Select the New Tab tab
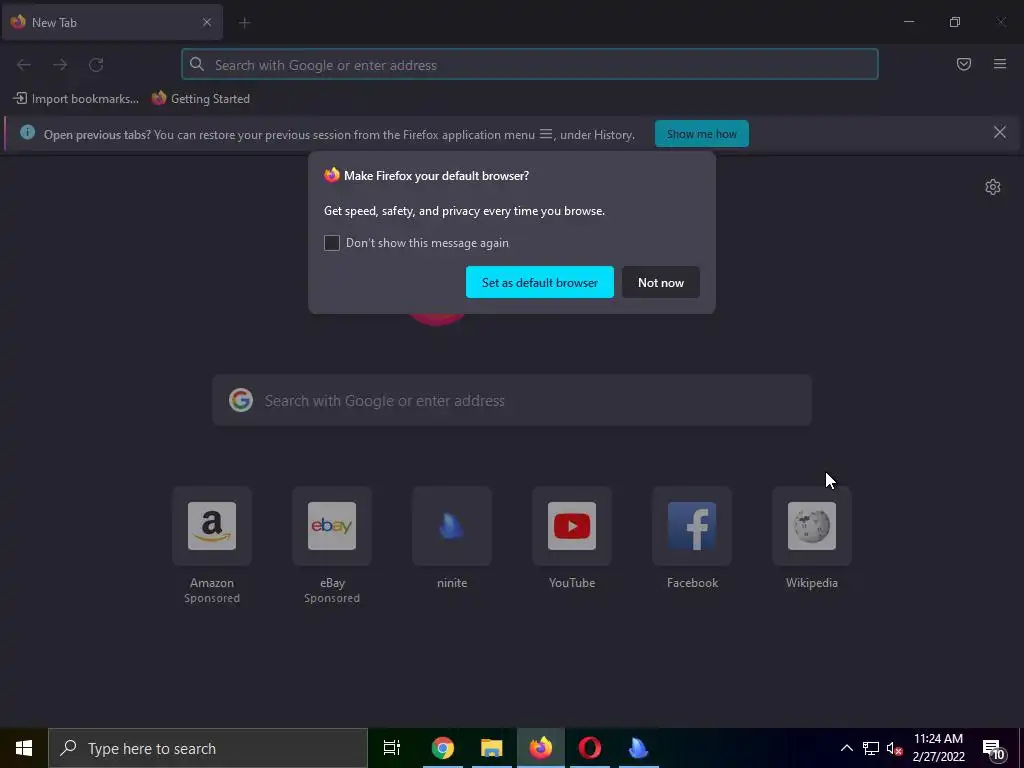Viewport: 1024px width, 768px height. (x=112, y=22)
